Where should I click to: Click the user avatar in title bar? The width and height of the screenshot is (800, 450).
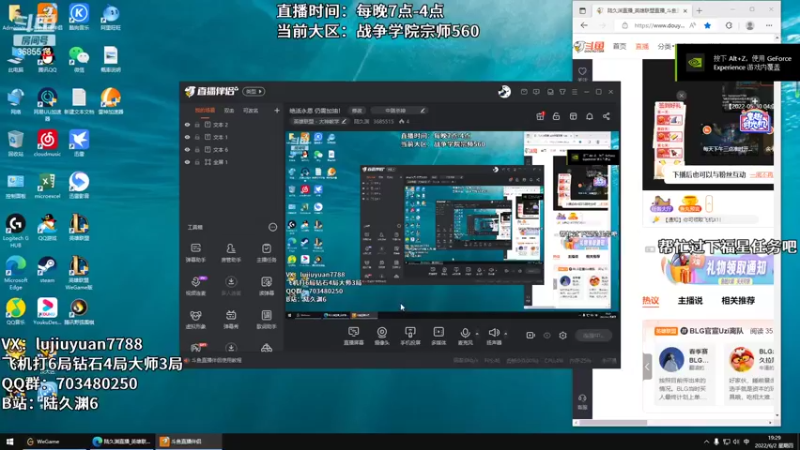pyautogui.click(x=504, y=92)
